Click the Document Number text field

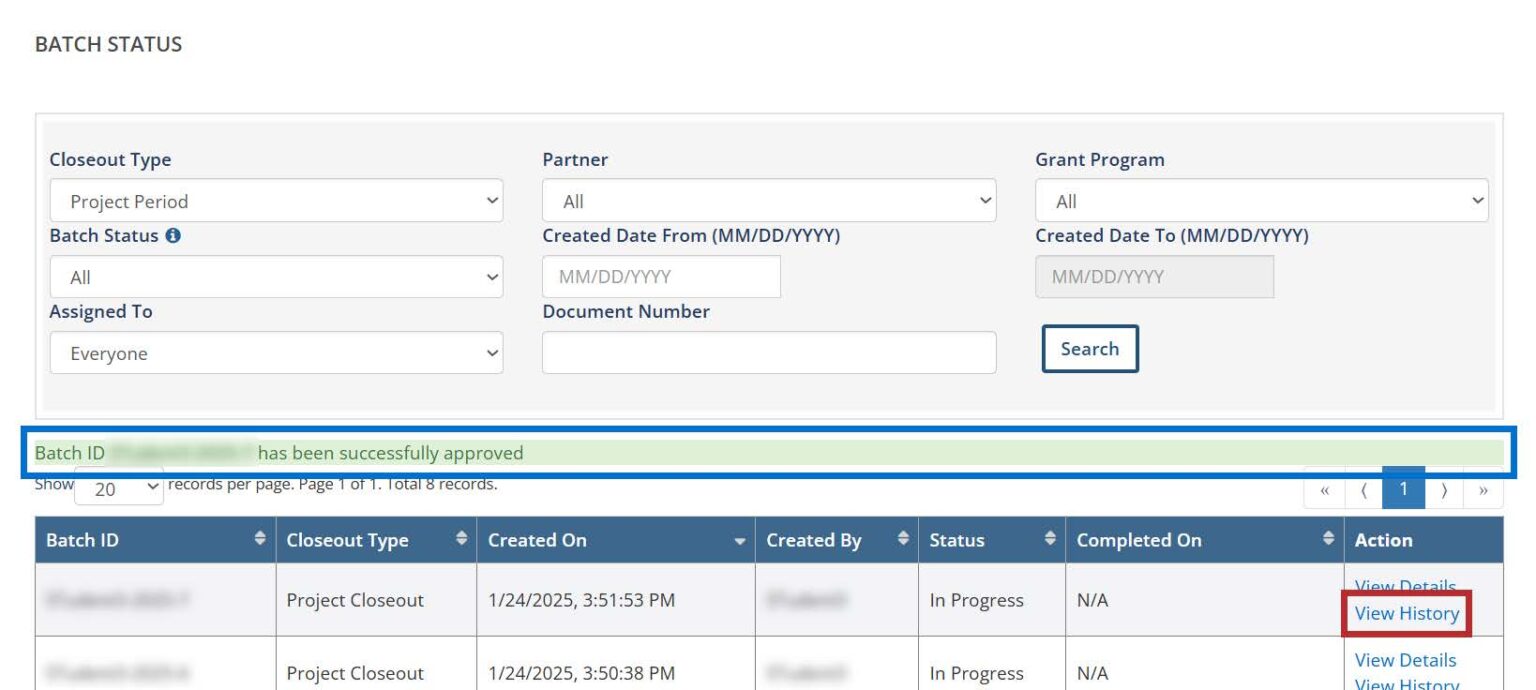pos(768,353)
